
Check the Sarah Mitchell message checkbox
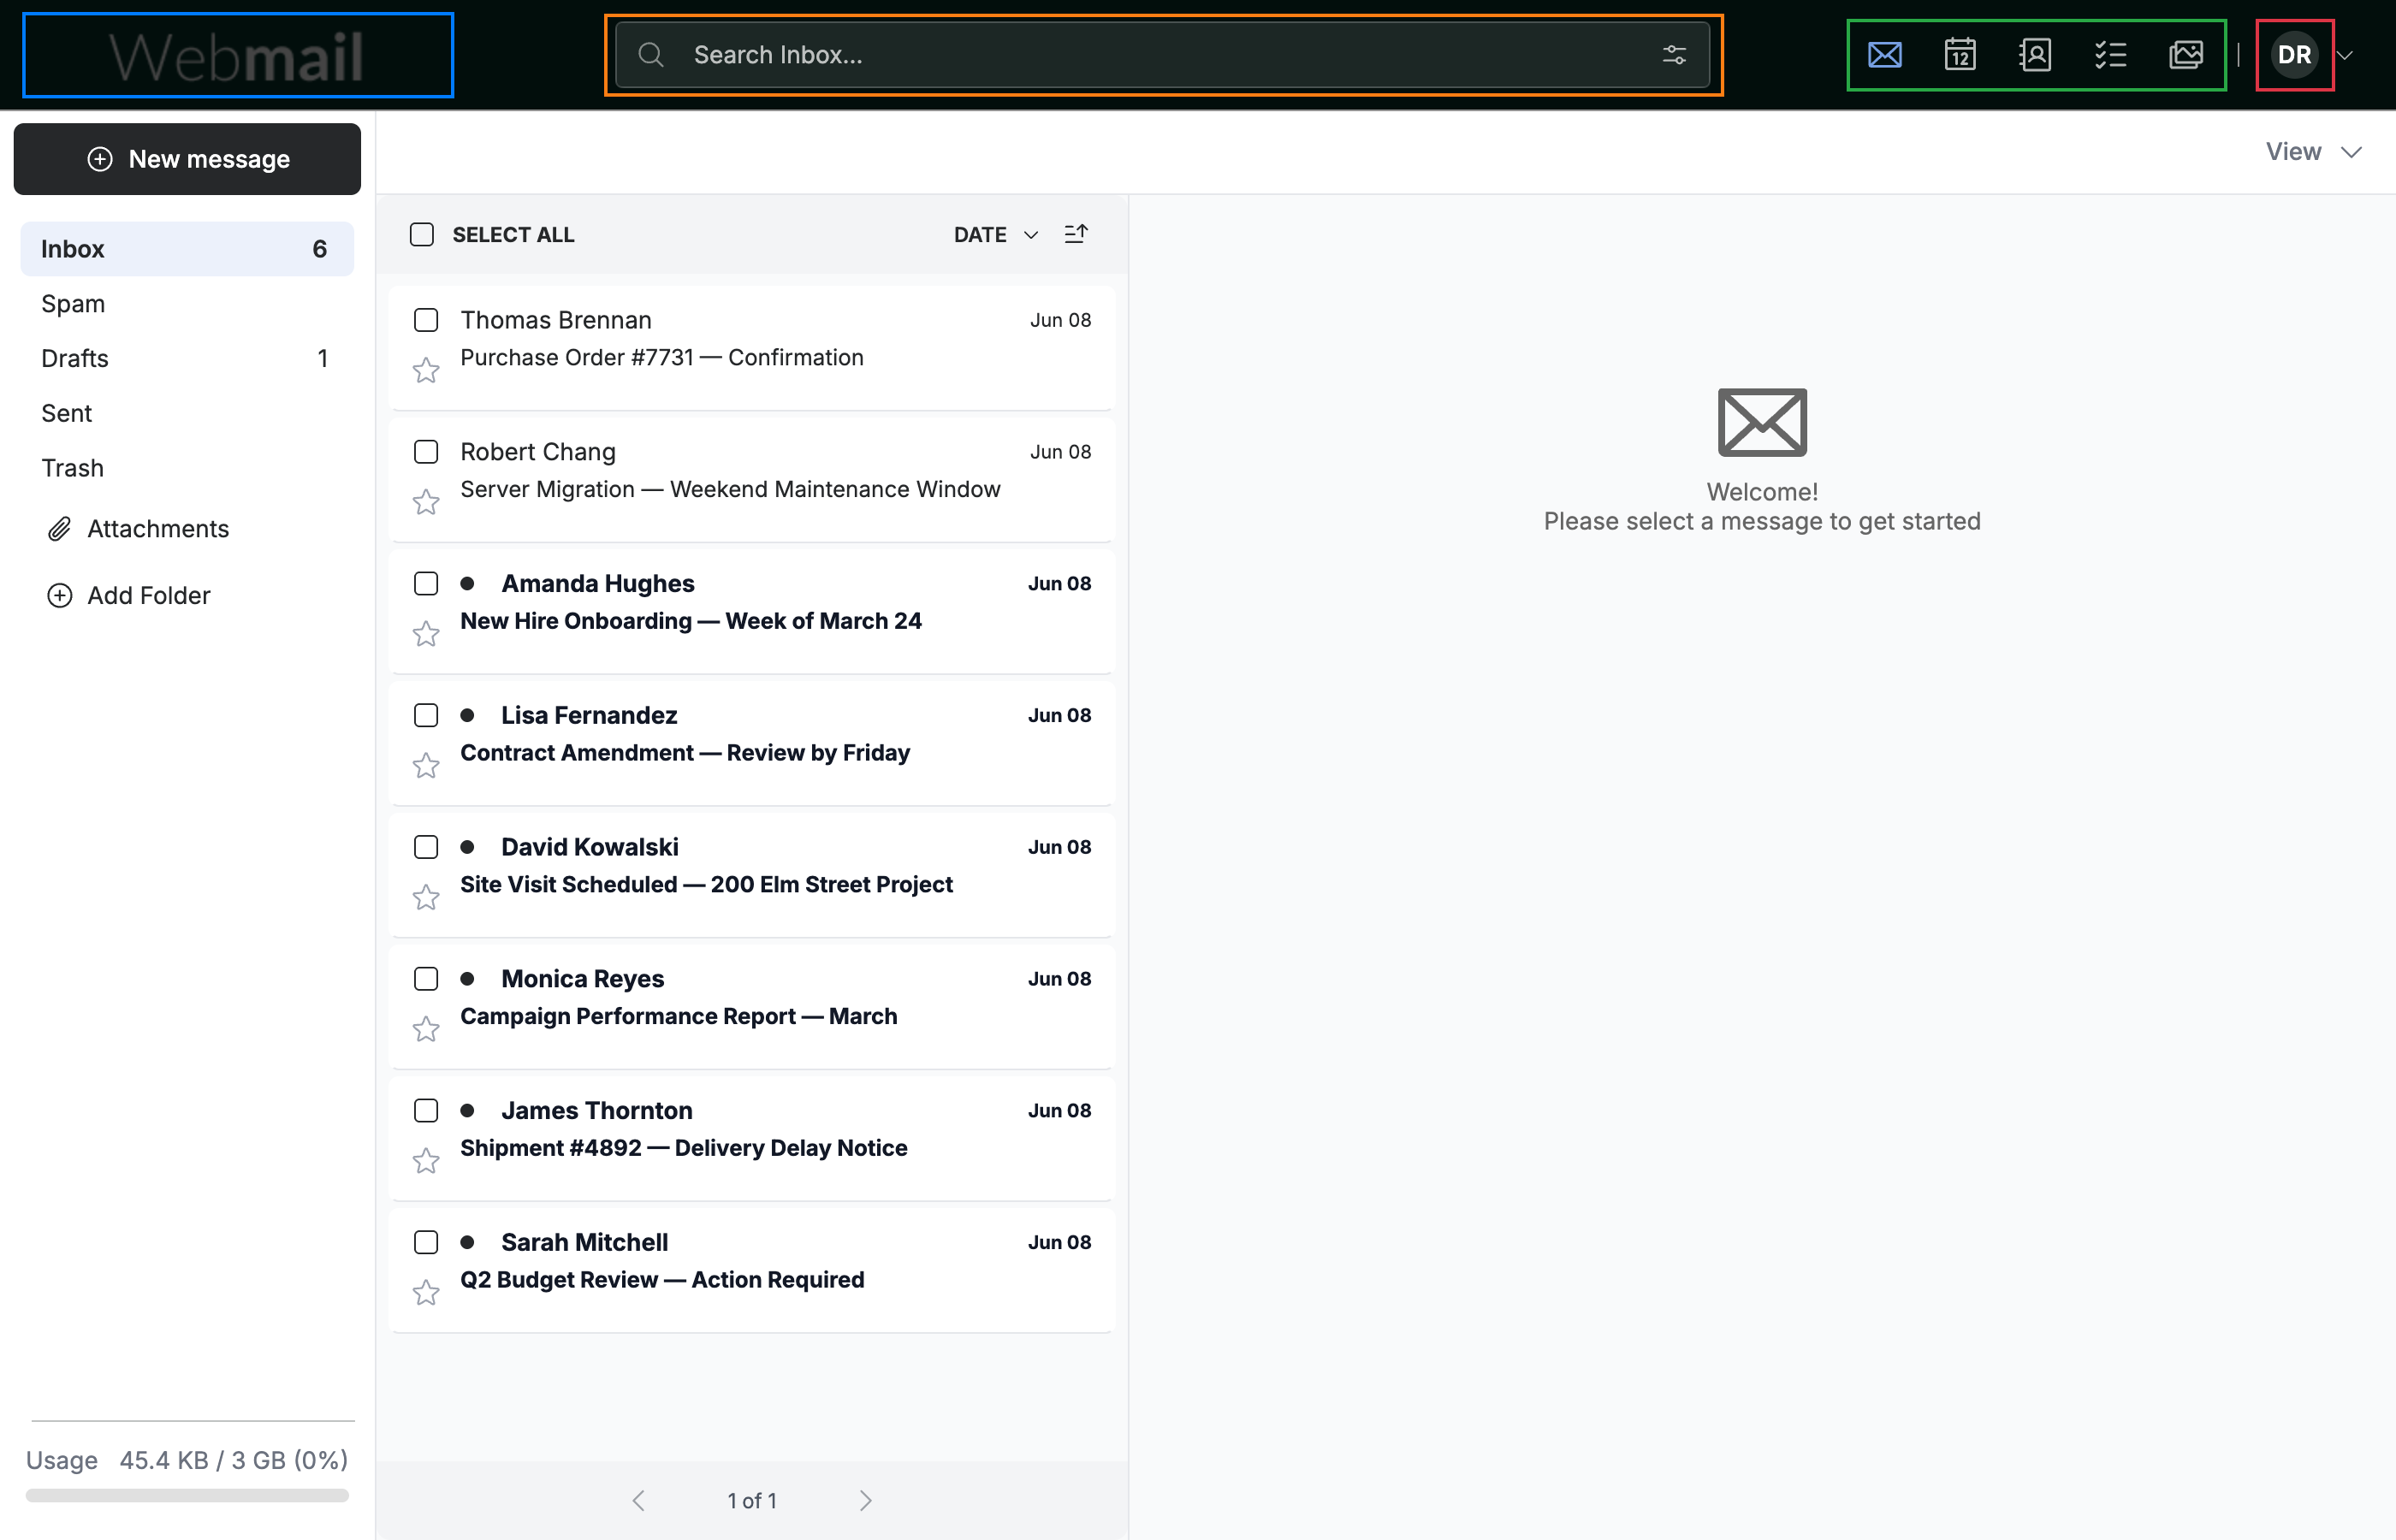point(426,1242)
